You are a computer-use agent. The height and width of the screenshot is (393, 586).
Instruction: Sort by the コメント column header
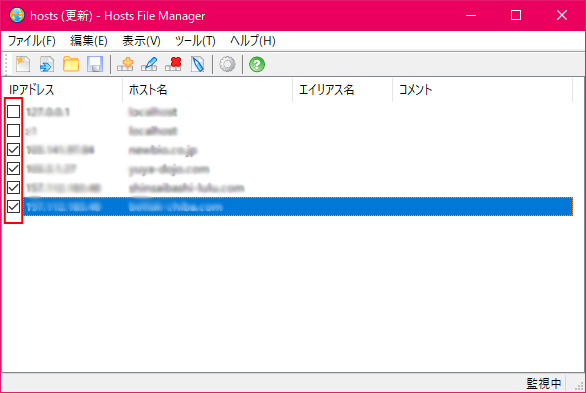[x=482, y=90]
